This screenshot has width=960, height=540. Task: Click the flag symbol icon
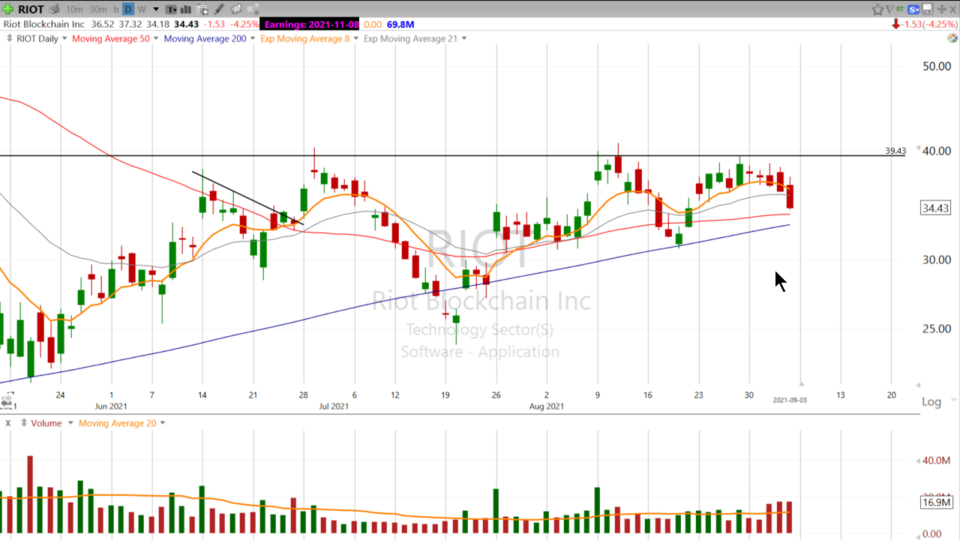pyautogui.click(x=890, y=9)
